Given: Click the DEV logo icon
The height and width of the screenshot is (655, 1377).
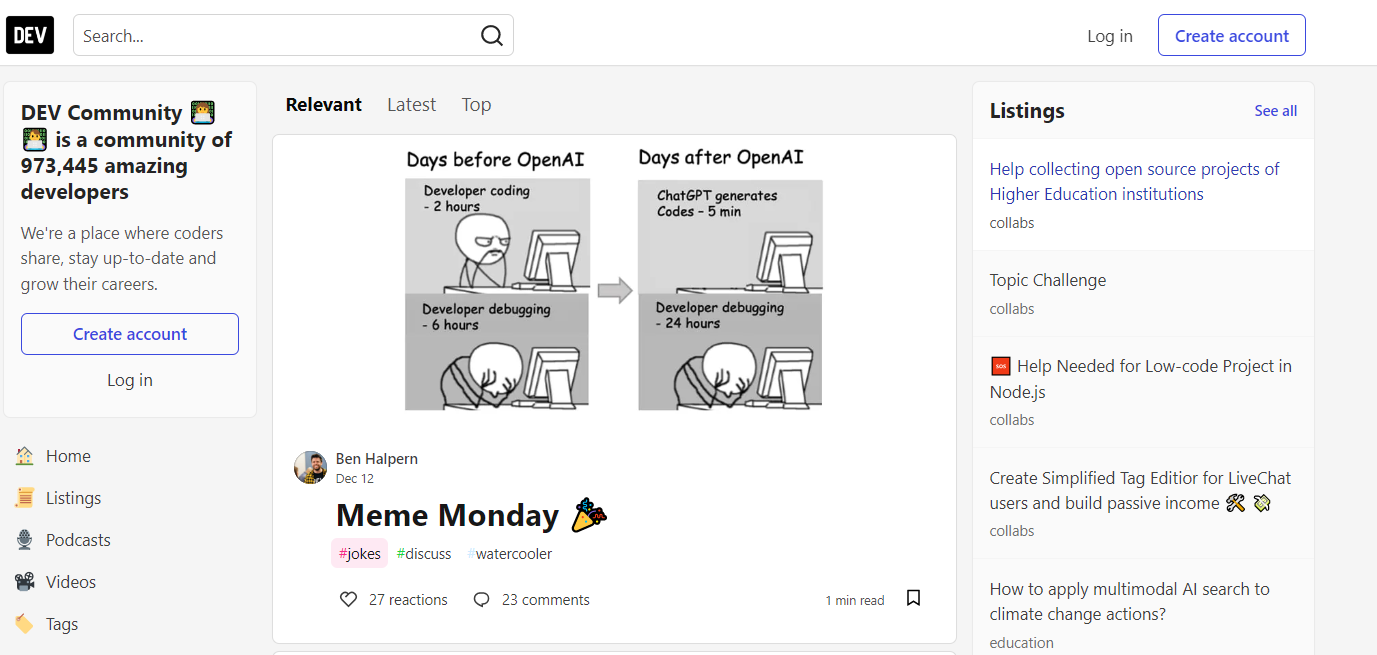Looking at the screenshot, I should pos(30,36).
